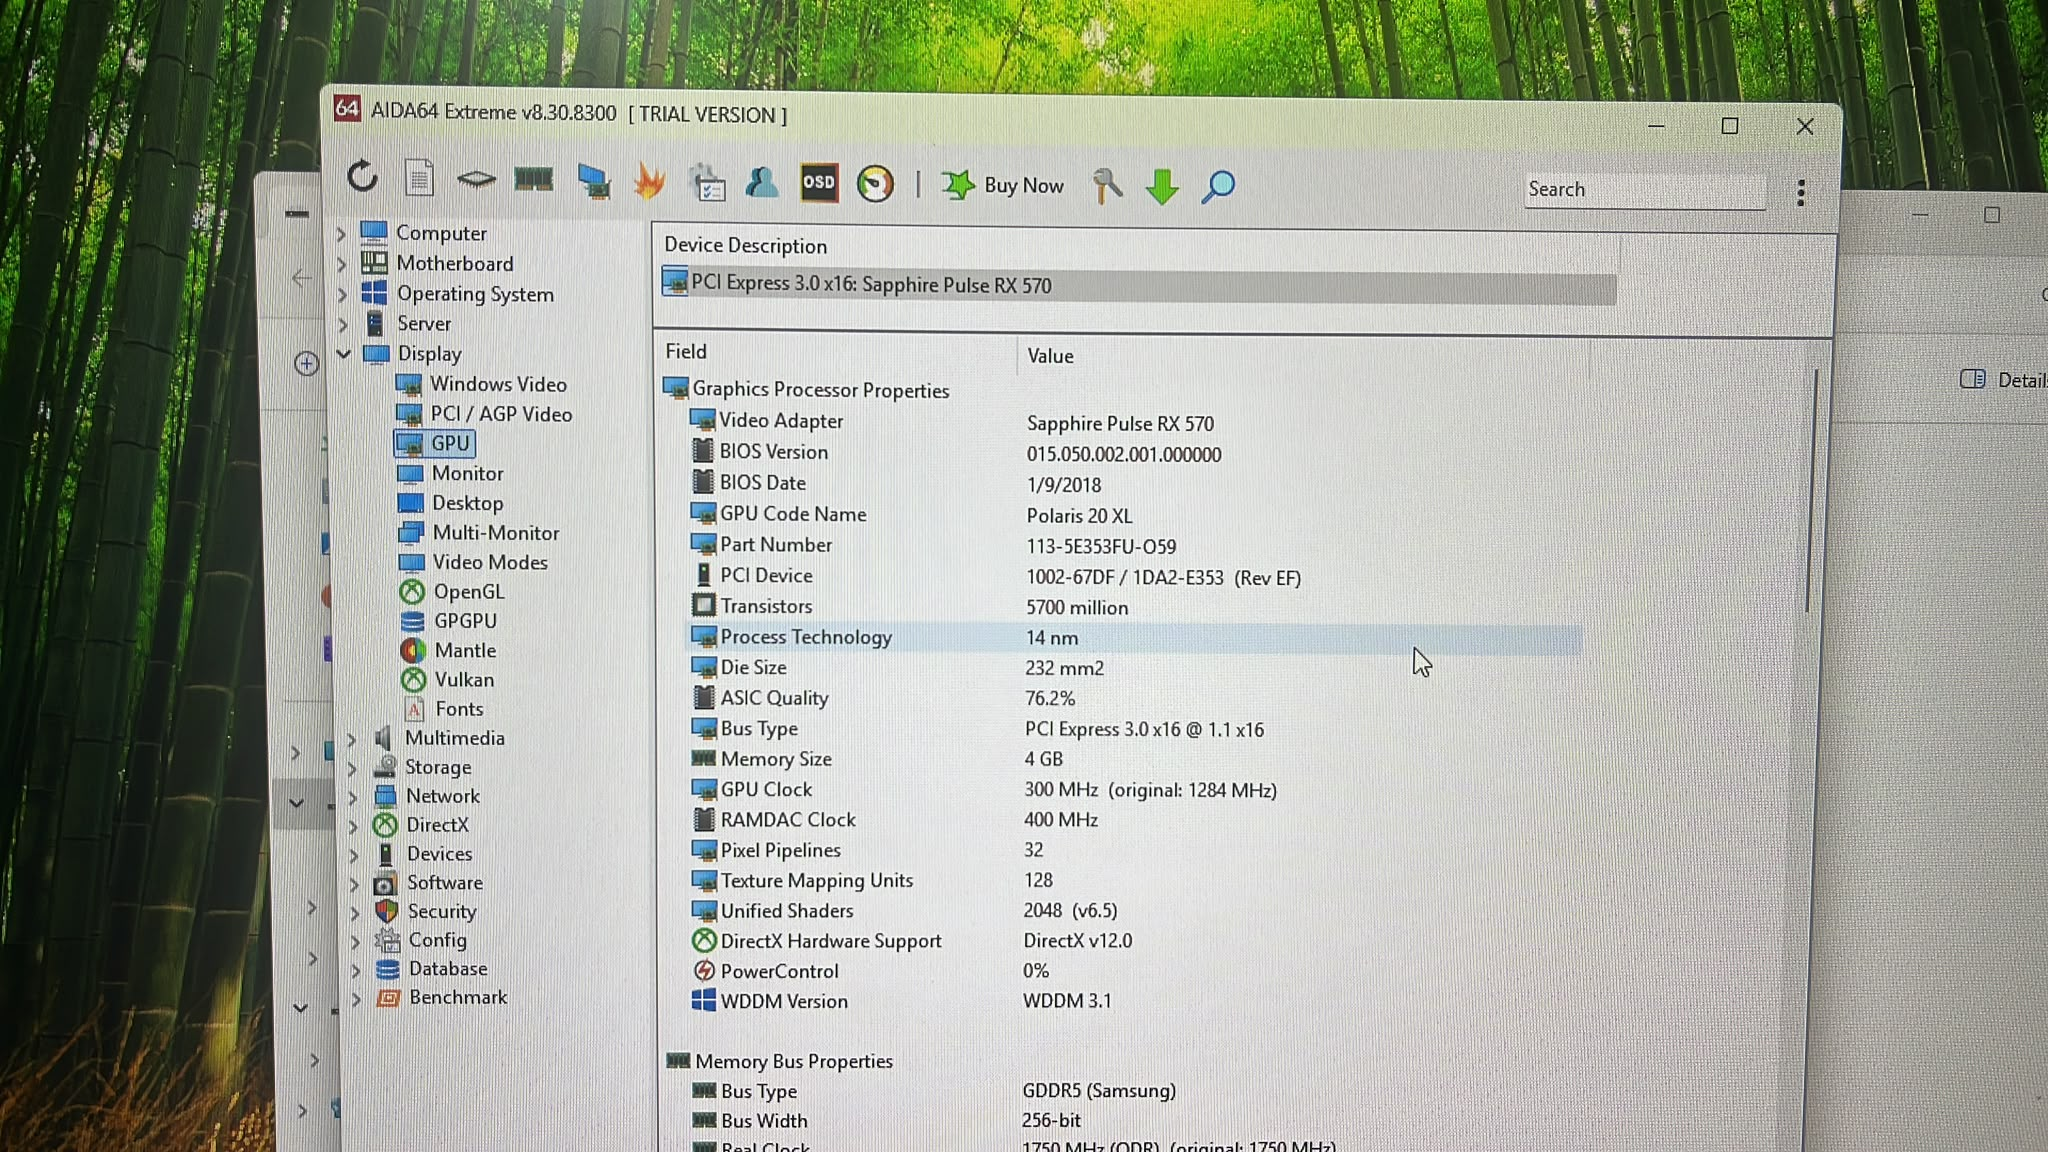Expand the DirectX tree node

coord(353,826)
